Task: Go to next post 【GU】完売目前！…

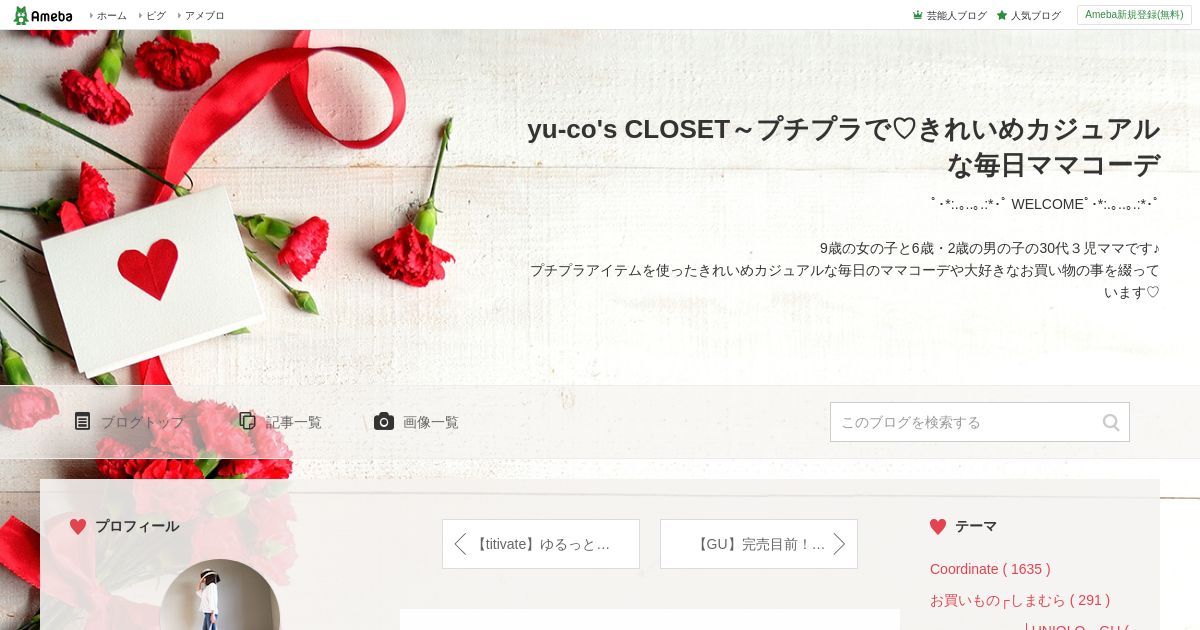Action: click(759, 544)
